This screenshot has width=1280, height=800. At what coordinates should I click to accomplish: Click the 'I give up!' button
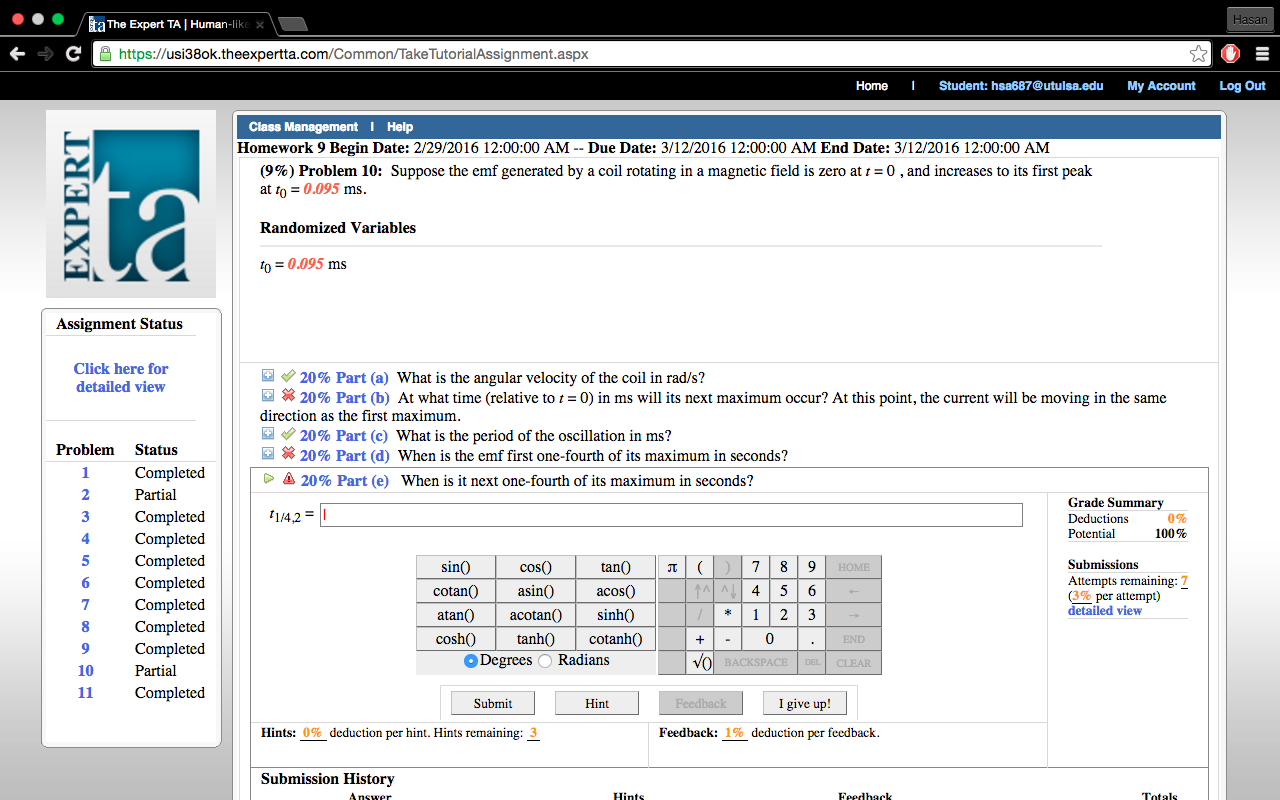coord(804,703)
